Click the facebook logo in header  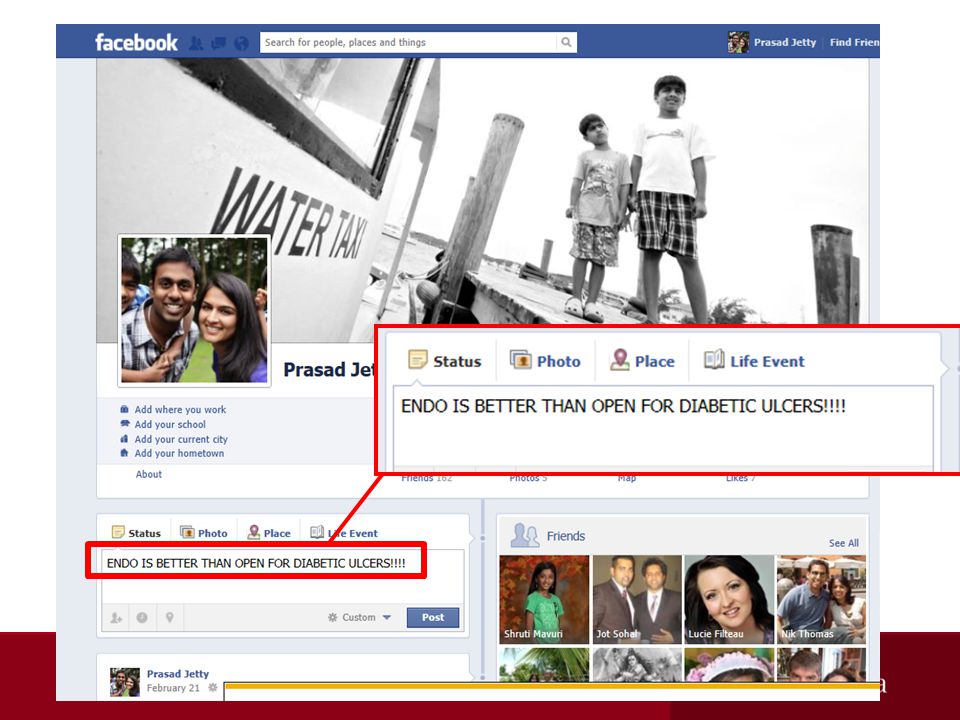coord(136,42)
